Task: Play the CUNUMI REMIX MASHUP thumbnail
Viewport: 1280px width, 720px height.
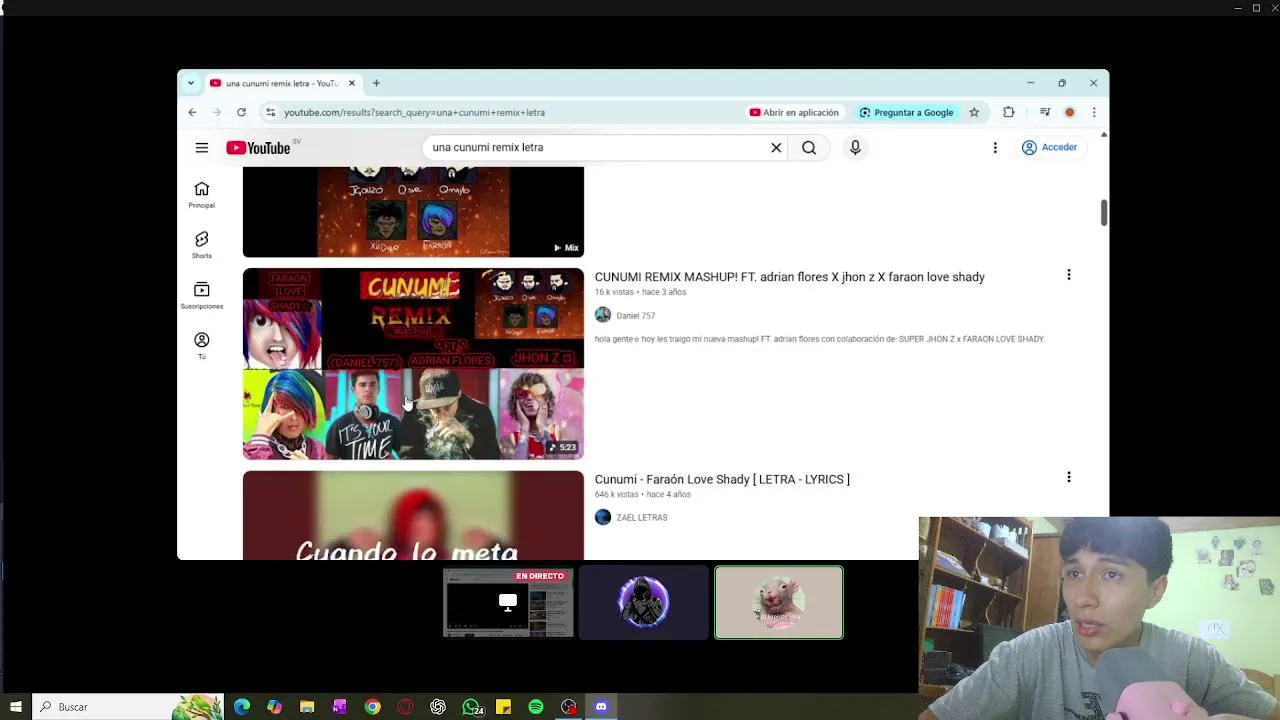Action: (413, 364)
